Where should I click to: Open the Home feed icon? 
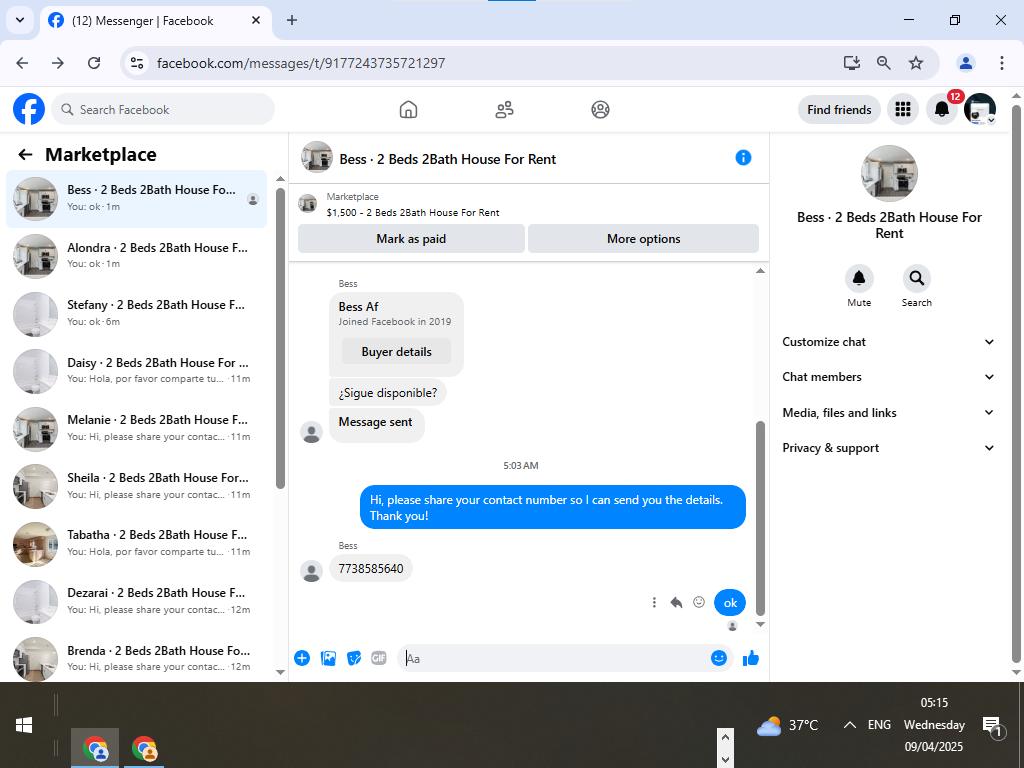point(408,110)
